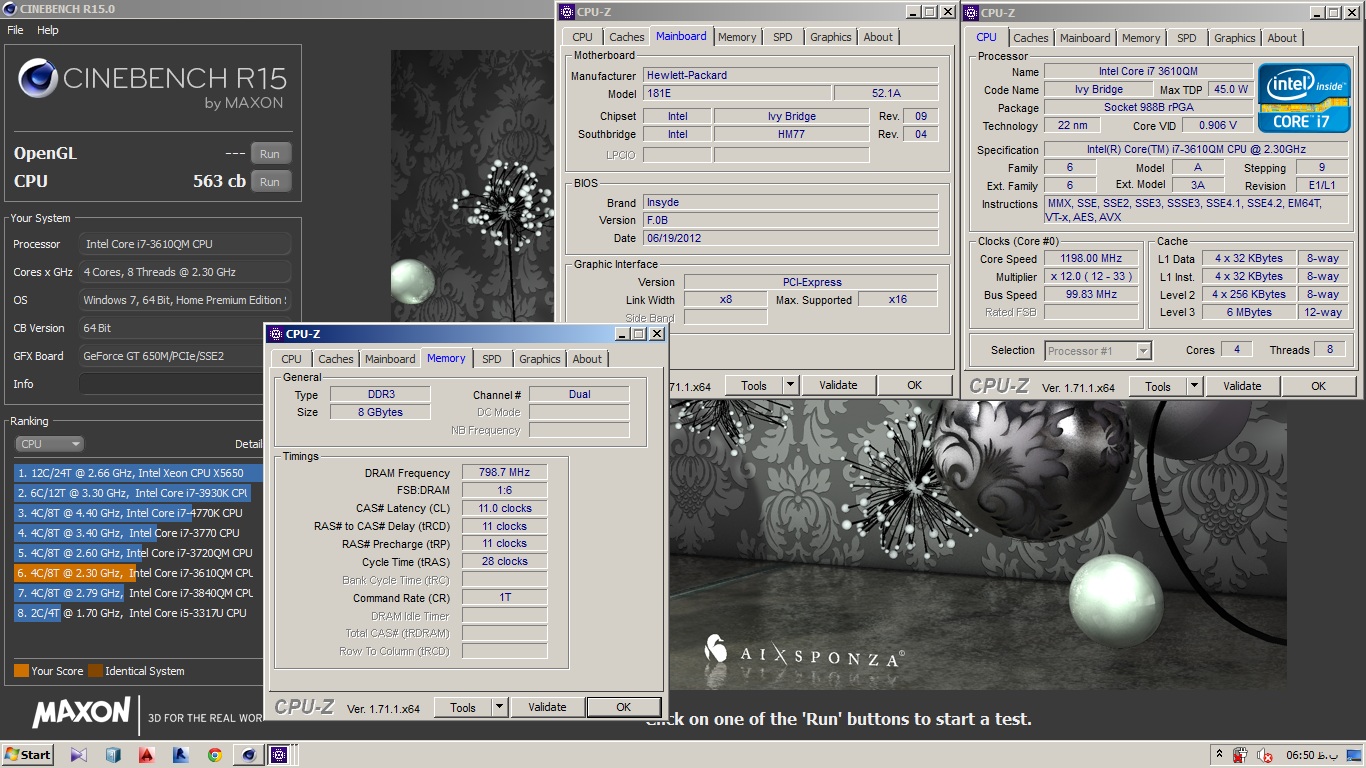Viewport: 1366px width, 768px height.
Task: Open Caches tab in Mainboard window
Action: 627,37
